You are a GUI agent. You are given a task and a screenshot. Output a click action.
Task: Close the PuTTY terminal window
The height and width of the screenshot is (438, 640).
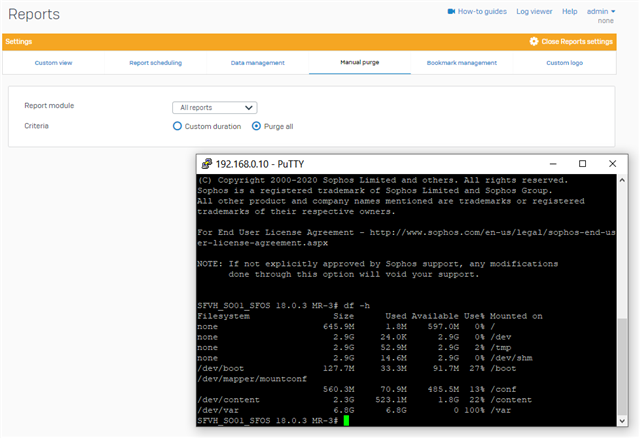pos(612,164)
